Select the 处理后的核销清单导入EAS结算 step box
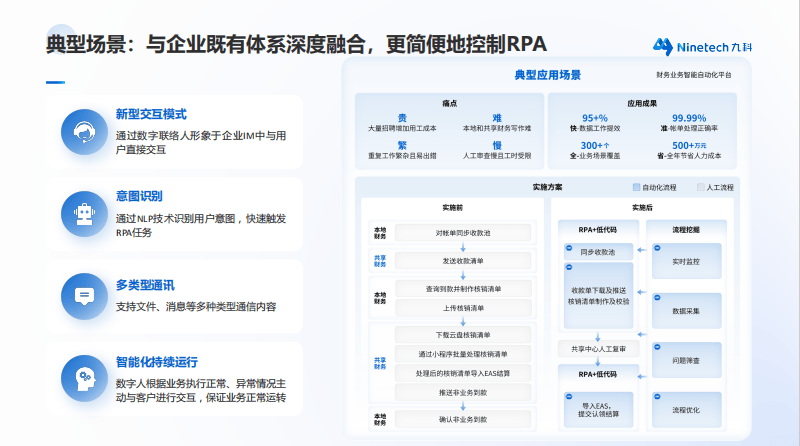The width and height of the screenshot is (800, 446). [x=463, y=374]
